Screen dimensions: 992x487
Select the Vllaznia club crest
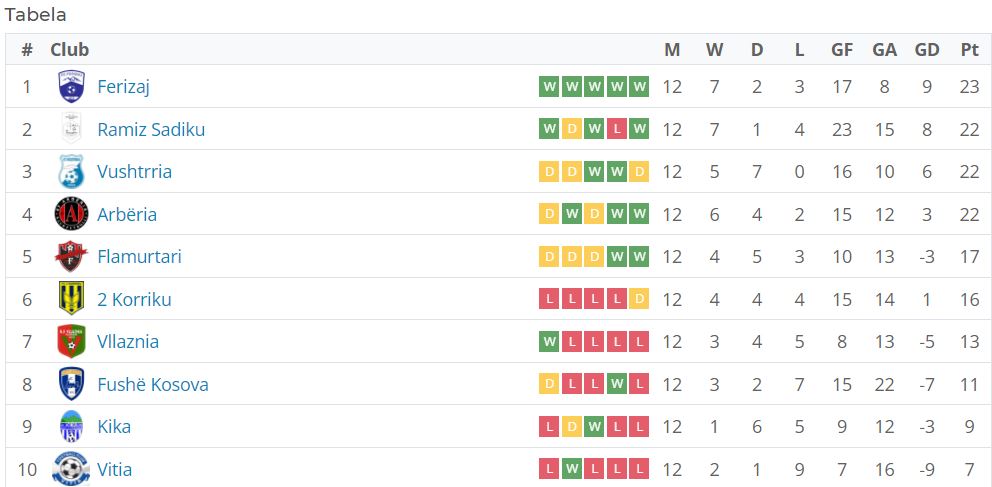point(71,342)
